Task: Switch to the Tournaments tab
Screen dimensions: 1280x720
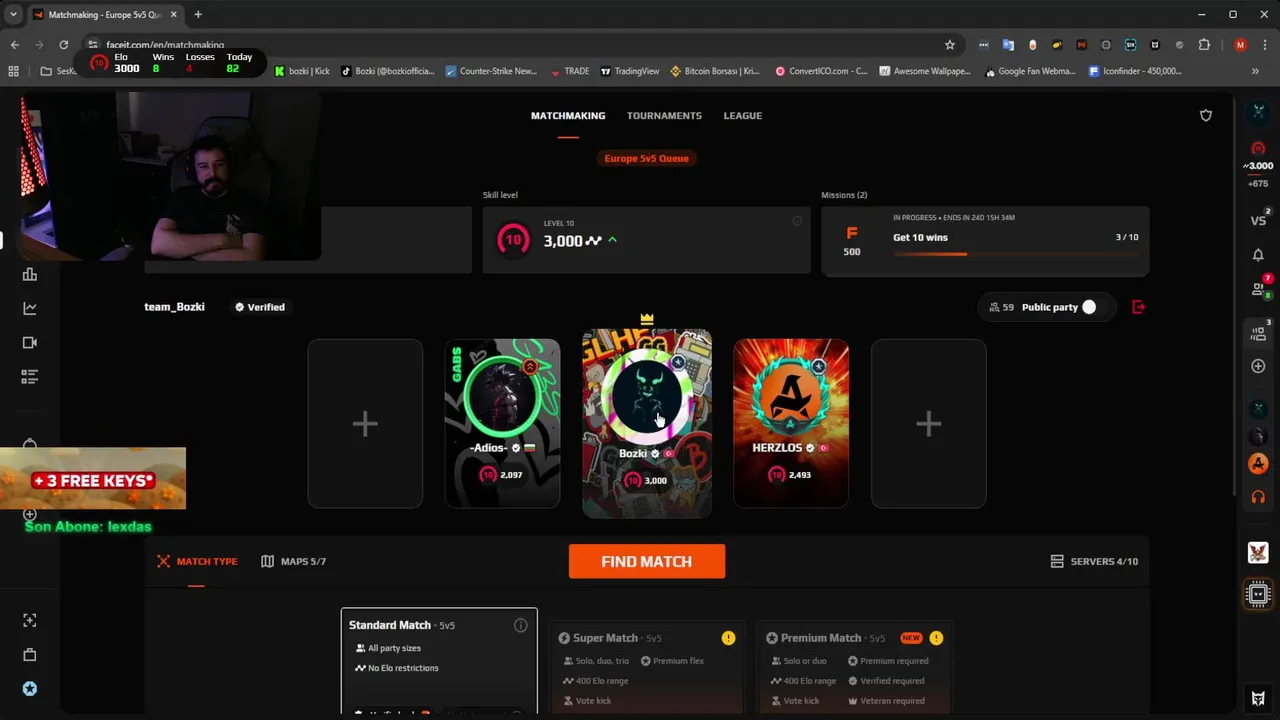Action: [x=664, y=116]
